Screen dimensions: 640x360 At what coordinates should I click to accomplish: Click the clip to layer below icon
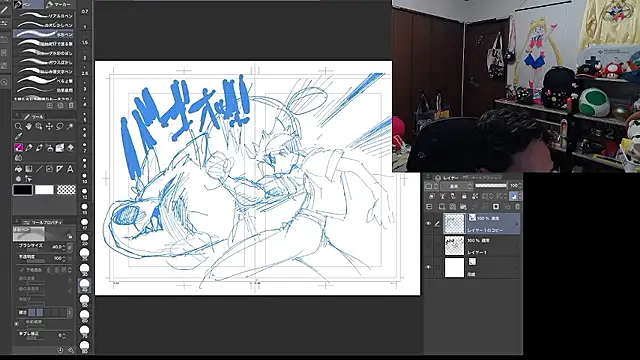431,196
